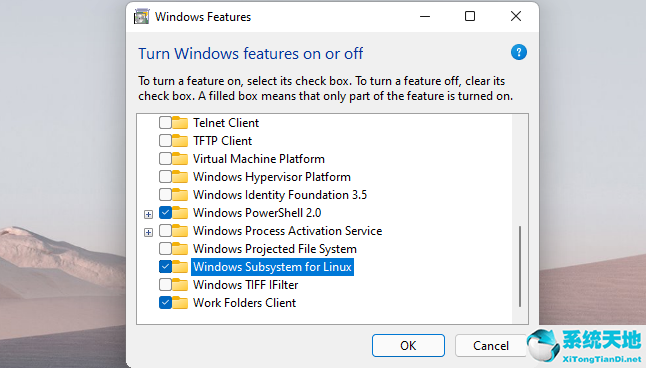Image resolution: width=646 pixels, height=368 pixels.
Task: Enable the Windows Projected File System checkbox
Action: click(165, 248)
